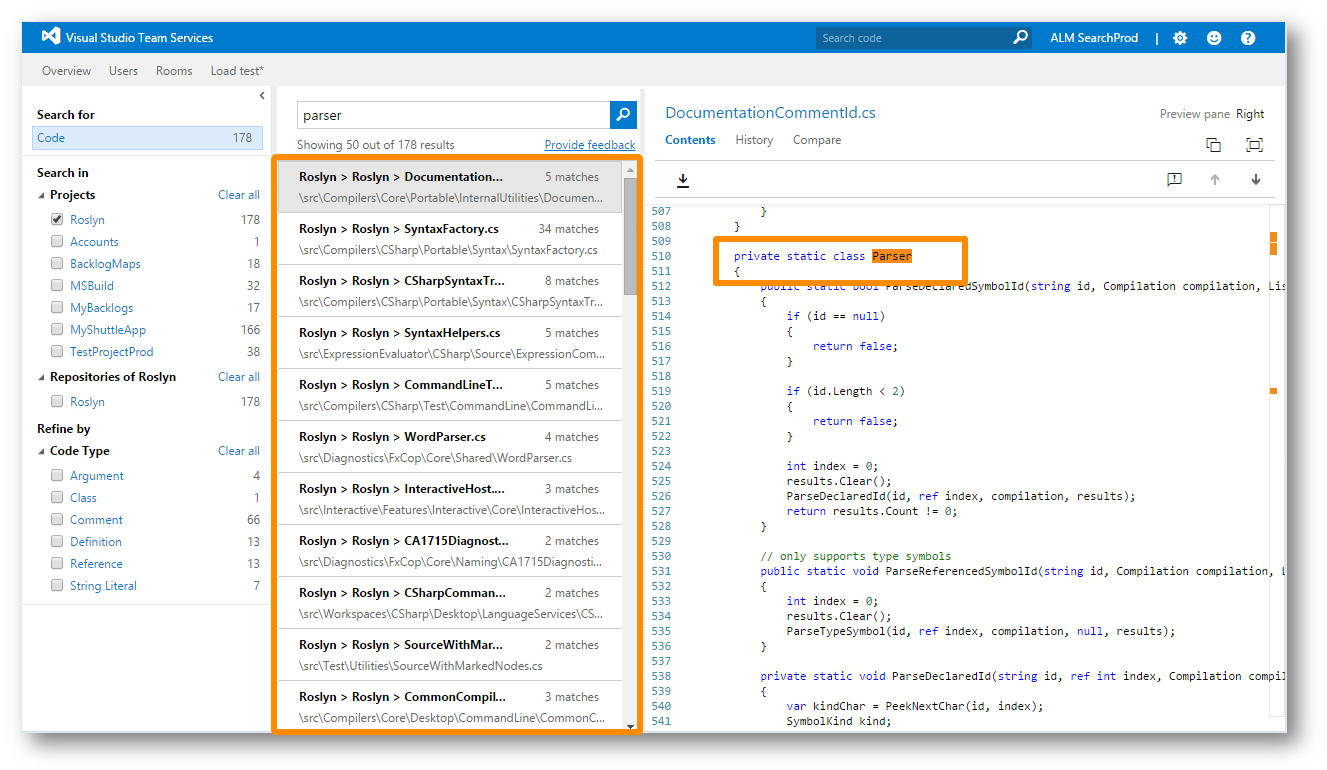Open the help question mark icon
1327x770 pixels.
[x=1248, y=38]
